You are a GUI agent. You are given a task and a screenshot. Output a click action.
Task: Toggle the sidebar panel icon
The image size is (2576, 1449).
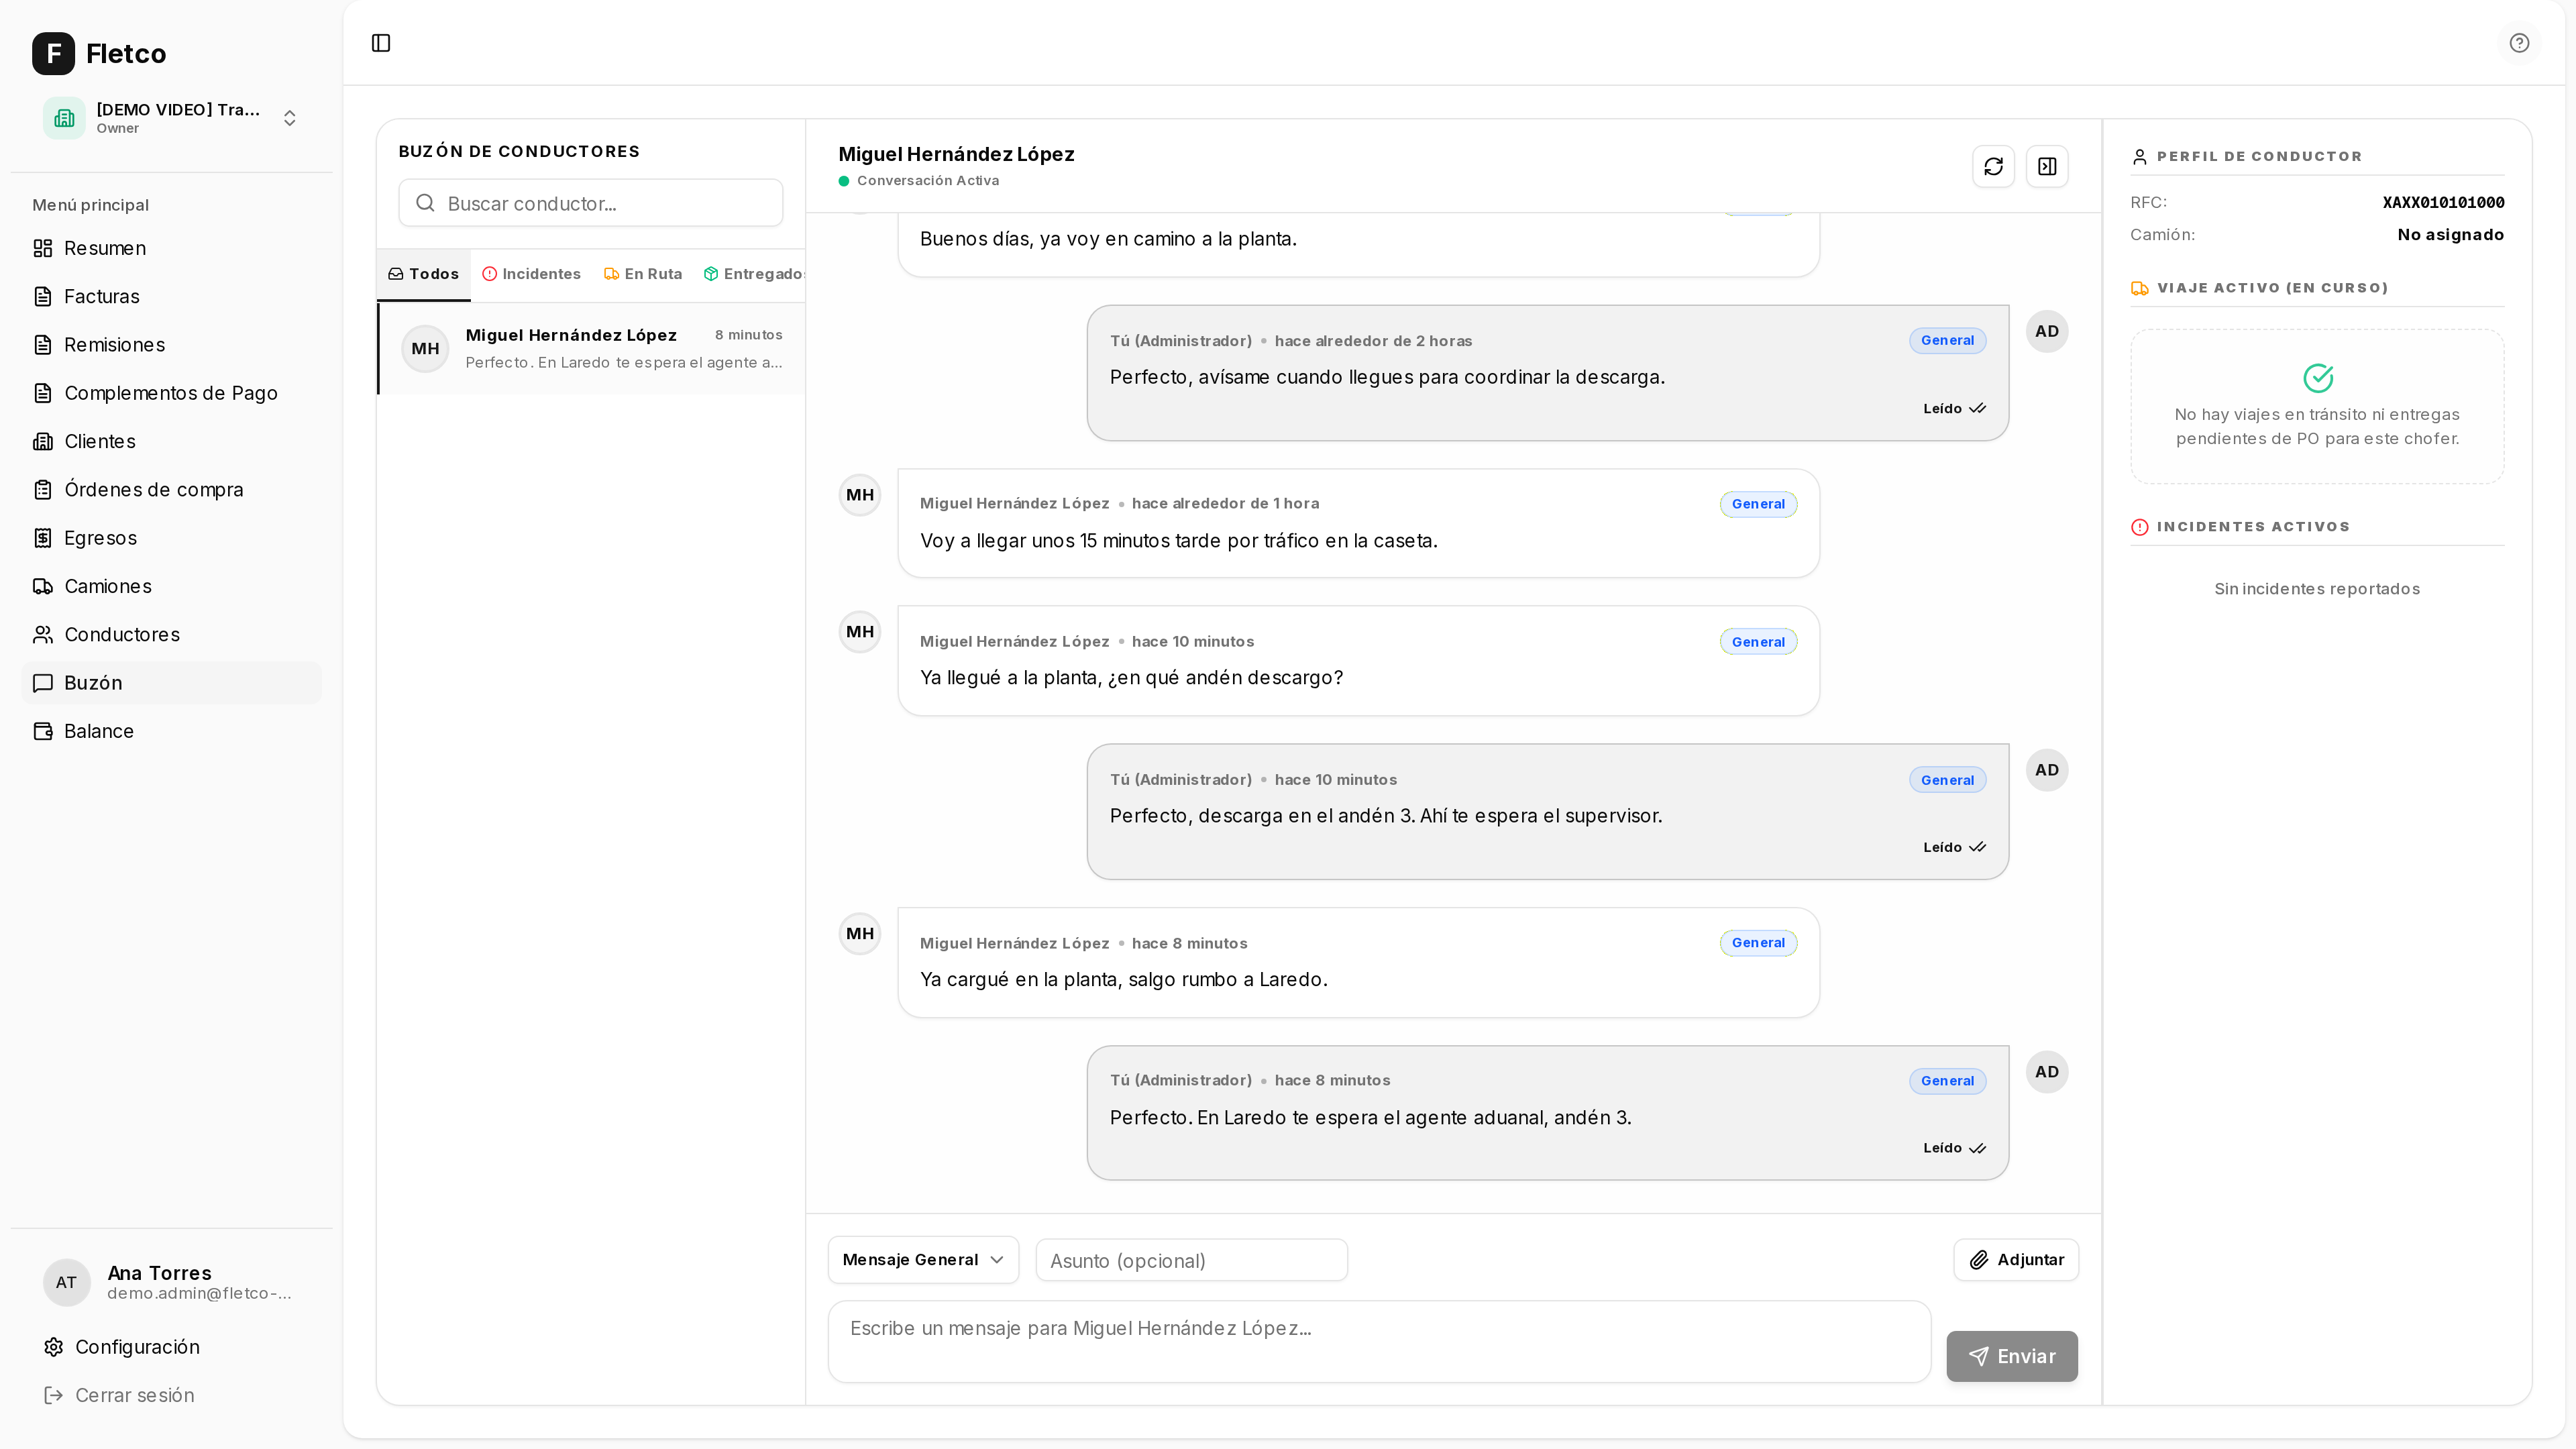(381, 43)
